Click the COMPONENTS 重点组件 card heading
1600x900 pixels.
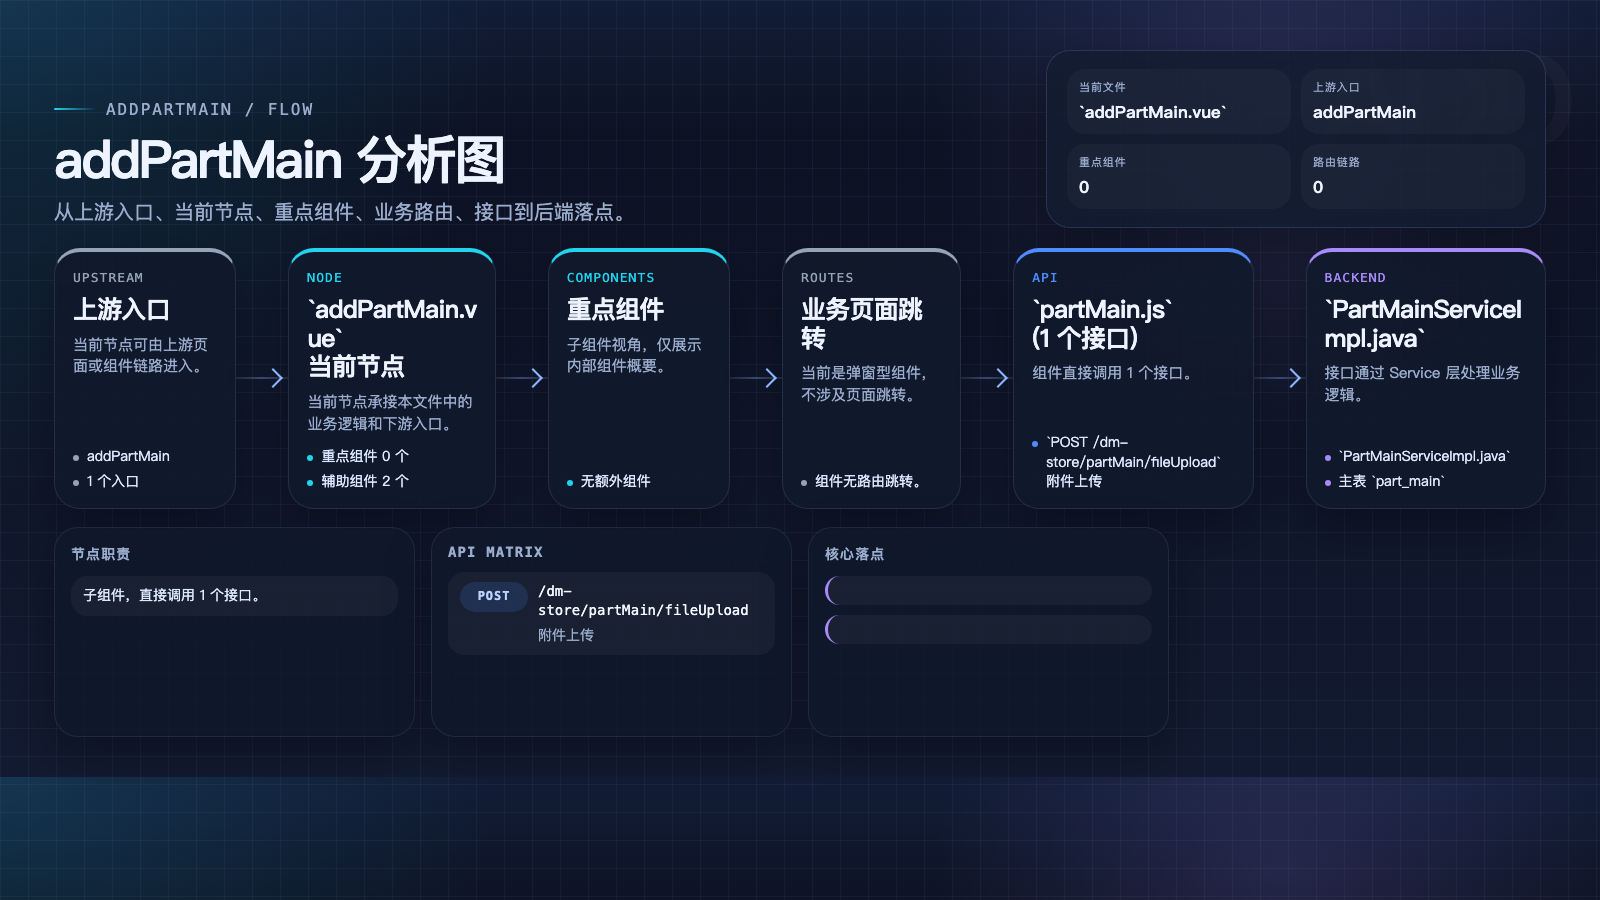615,309
